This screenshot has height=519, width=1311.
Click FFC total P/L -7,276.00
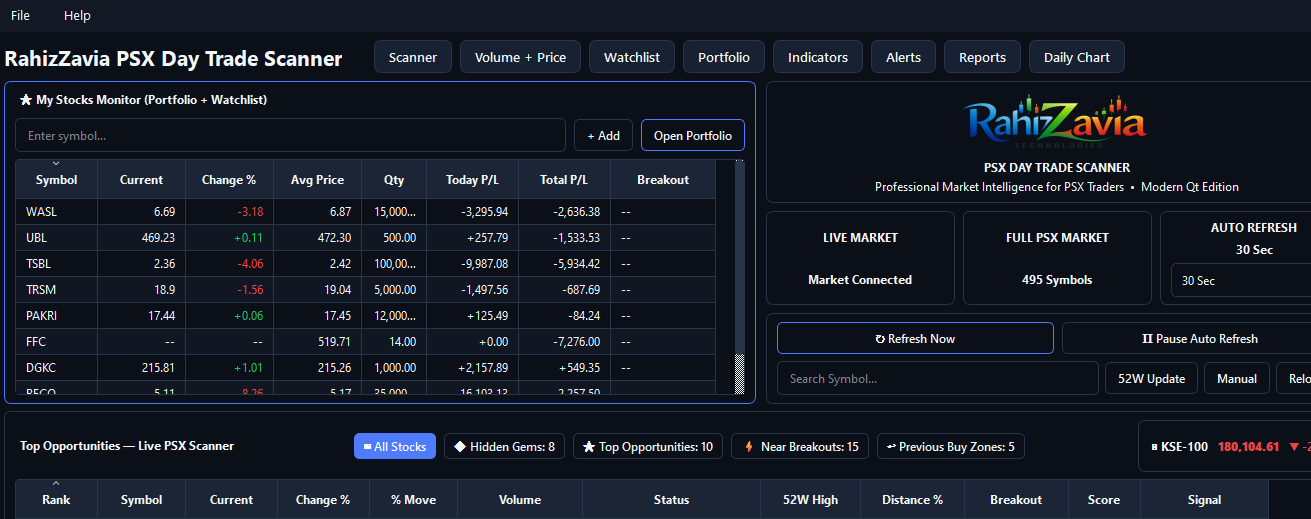(x=564, y=341)
